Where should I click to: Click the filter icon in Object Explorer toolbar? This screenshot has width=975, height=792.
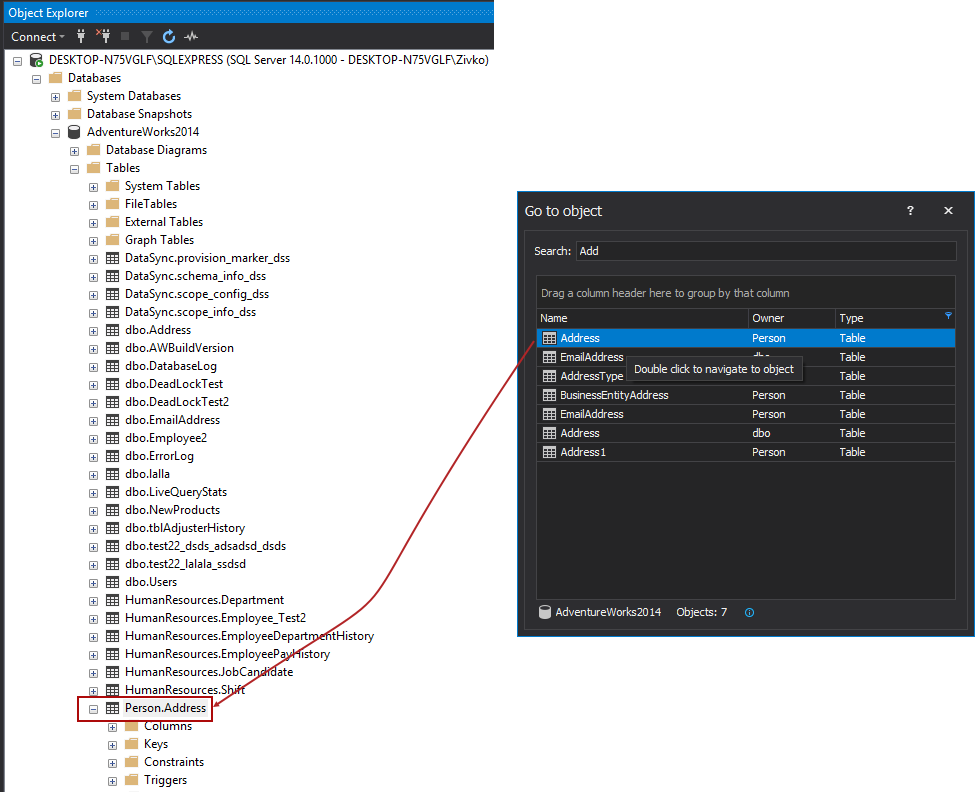(147, 36)
